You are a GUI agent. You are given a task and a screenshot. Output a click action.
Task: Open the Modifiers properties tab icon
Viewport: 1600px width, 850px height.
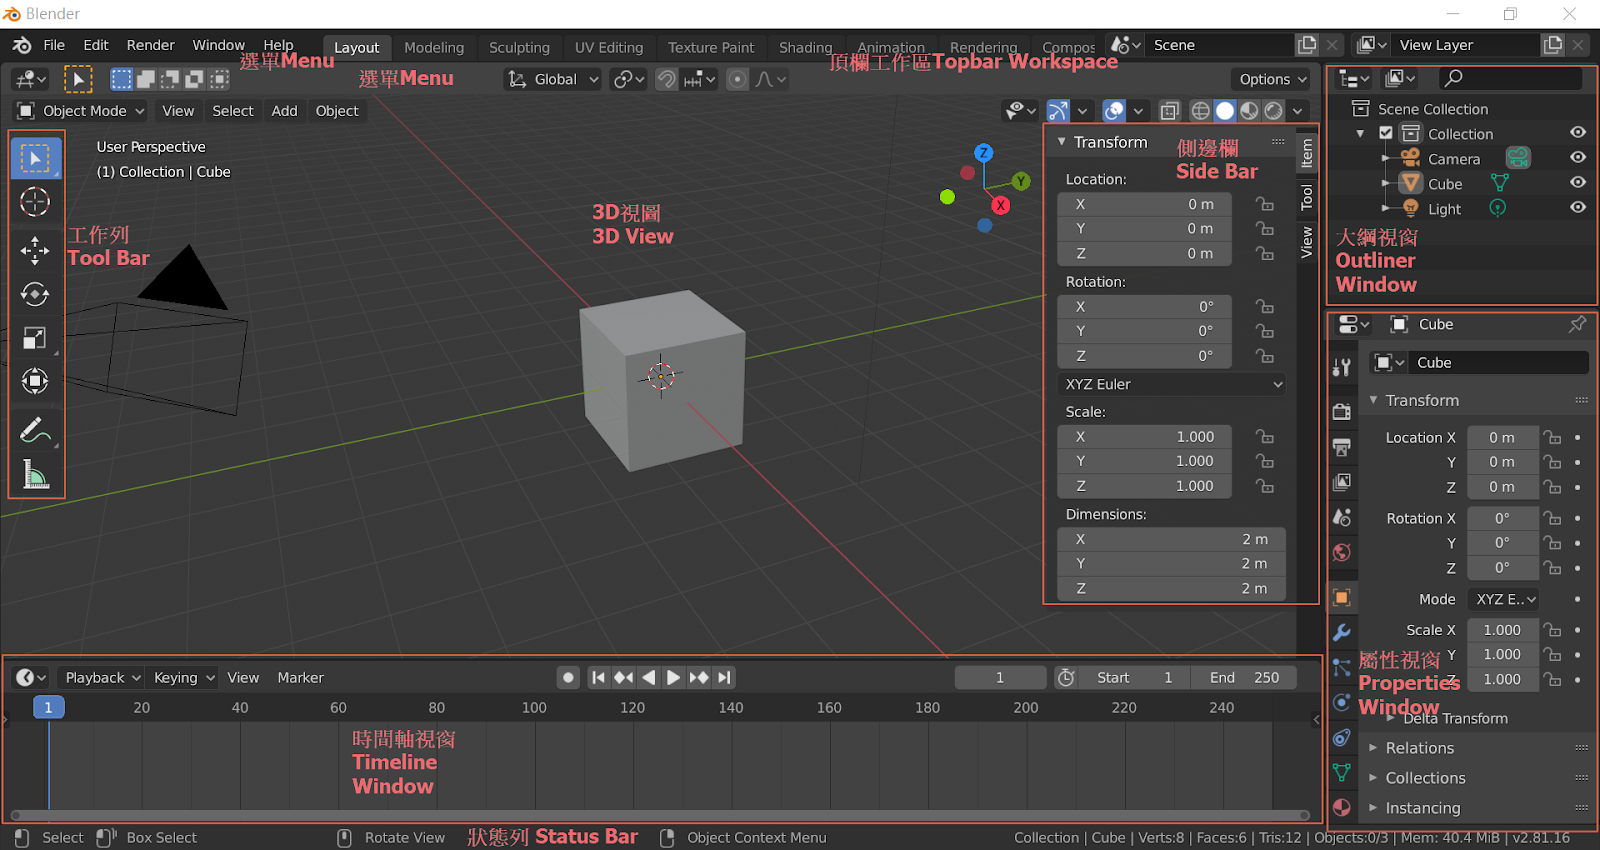pyautogui.click(x=1342, y=633)
